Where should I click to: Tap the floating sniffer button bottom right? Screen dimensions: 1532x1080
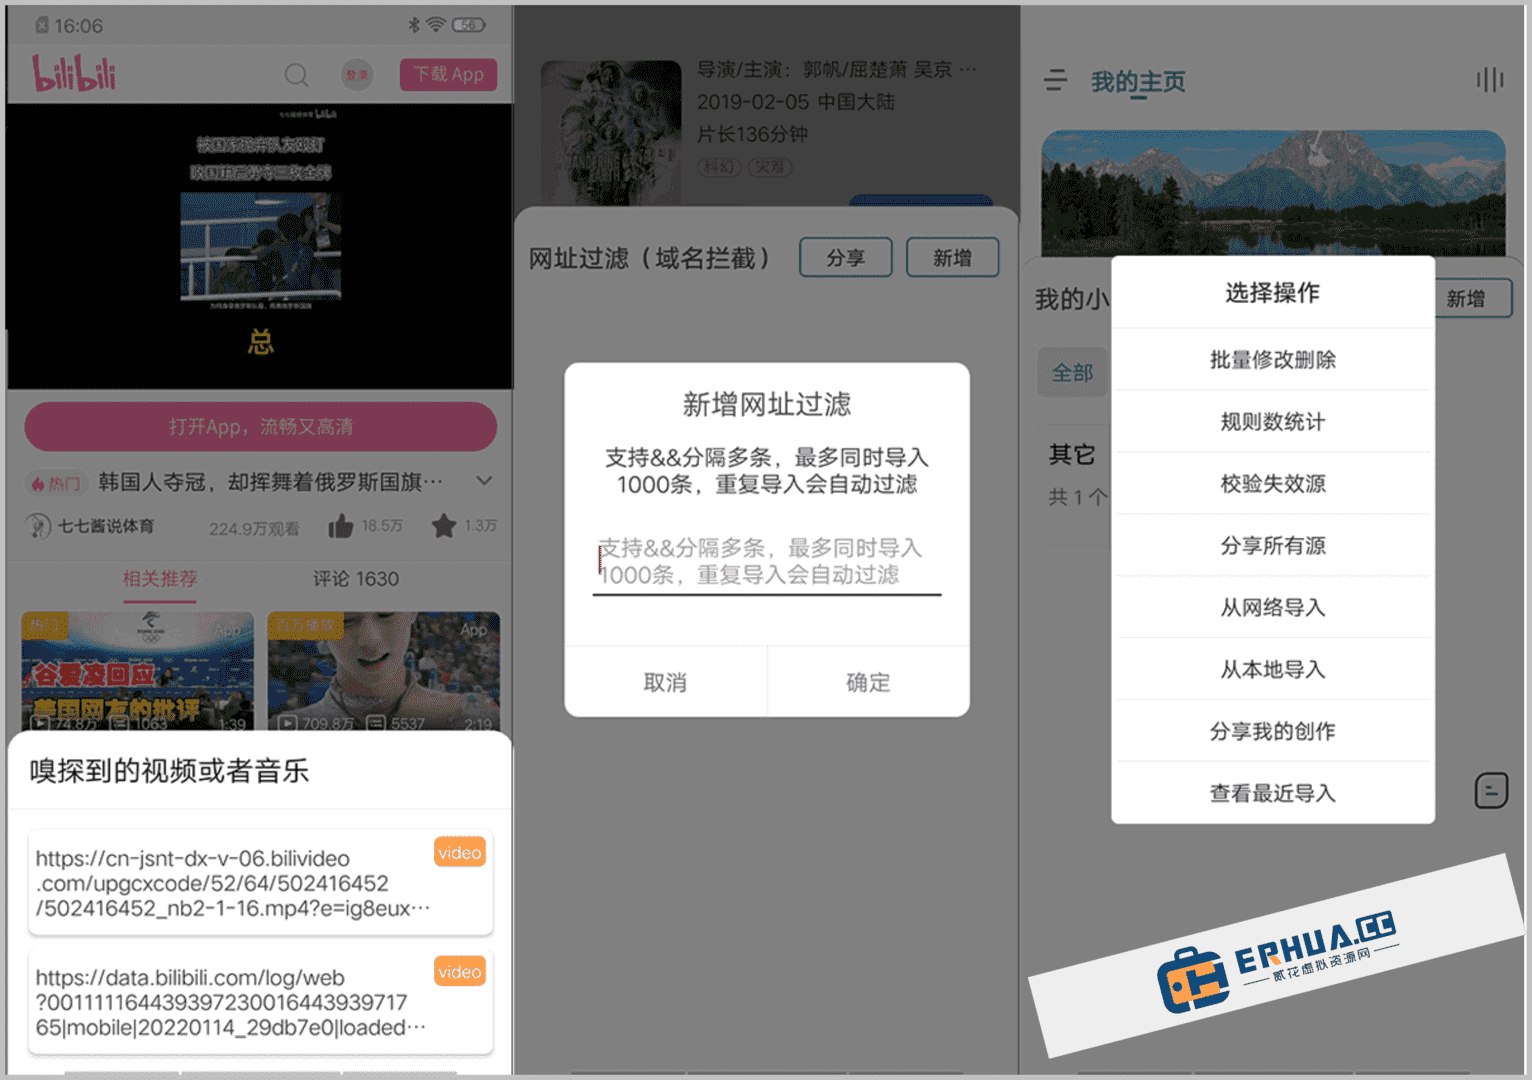point(1490,789)
